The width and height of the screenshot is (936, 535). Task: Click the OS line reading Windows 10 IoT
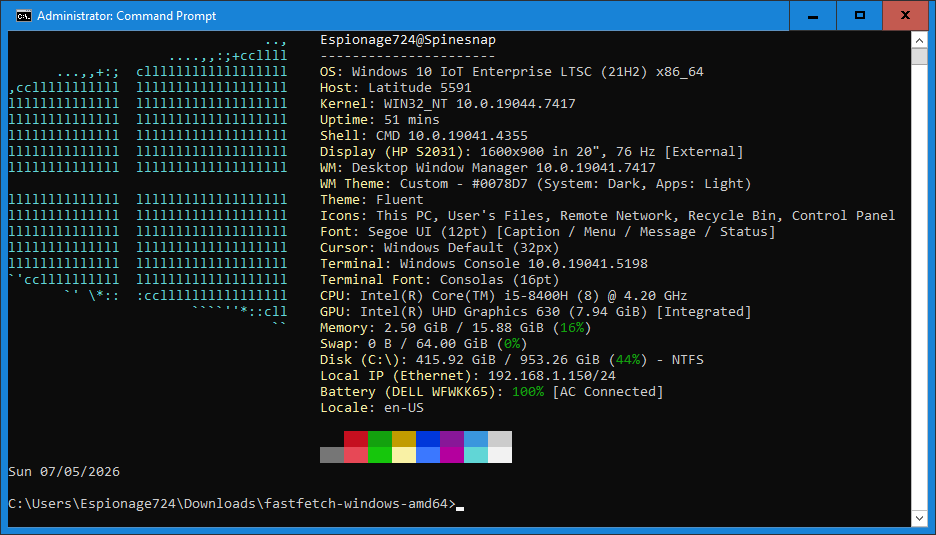coord(512,72)
